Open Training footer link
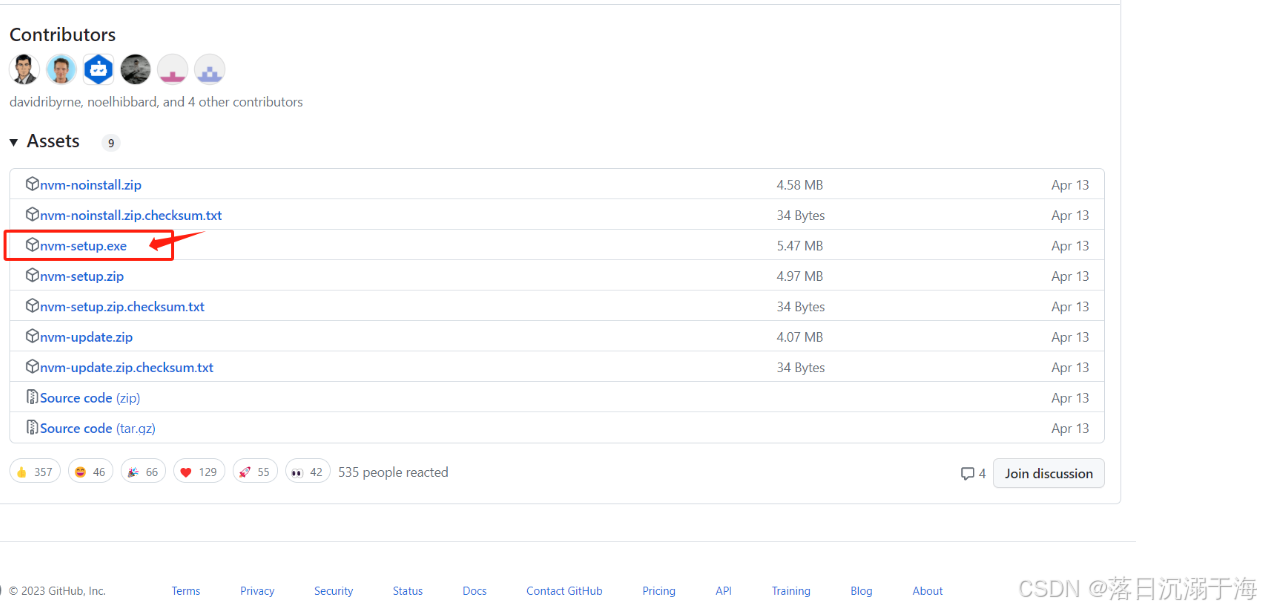The image size is (1261, 610). [791, 591]
